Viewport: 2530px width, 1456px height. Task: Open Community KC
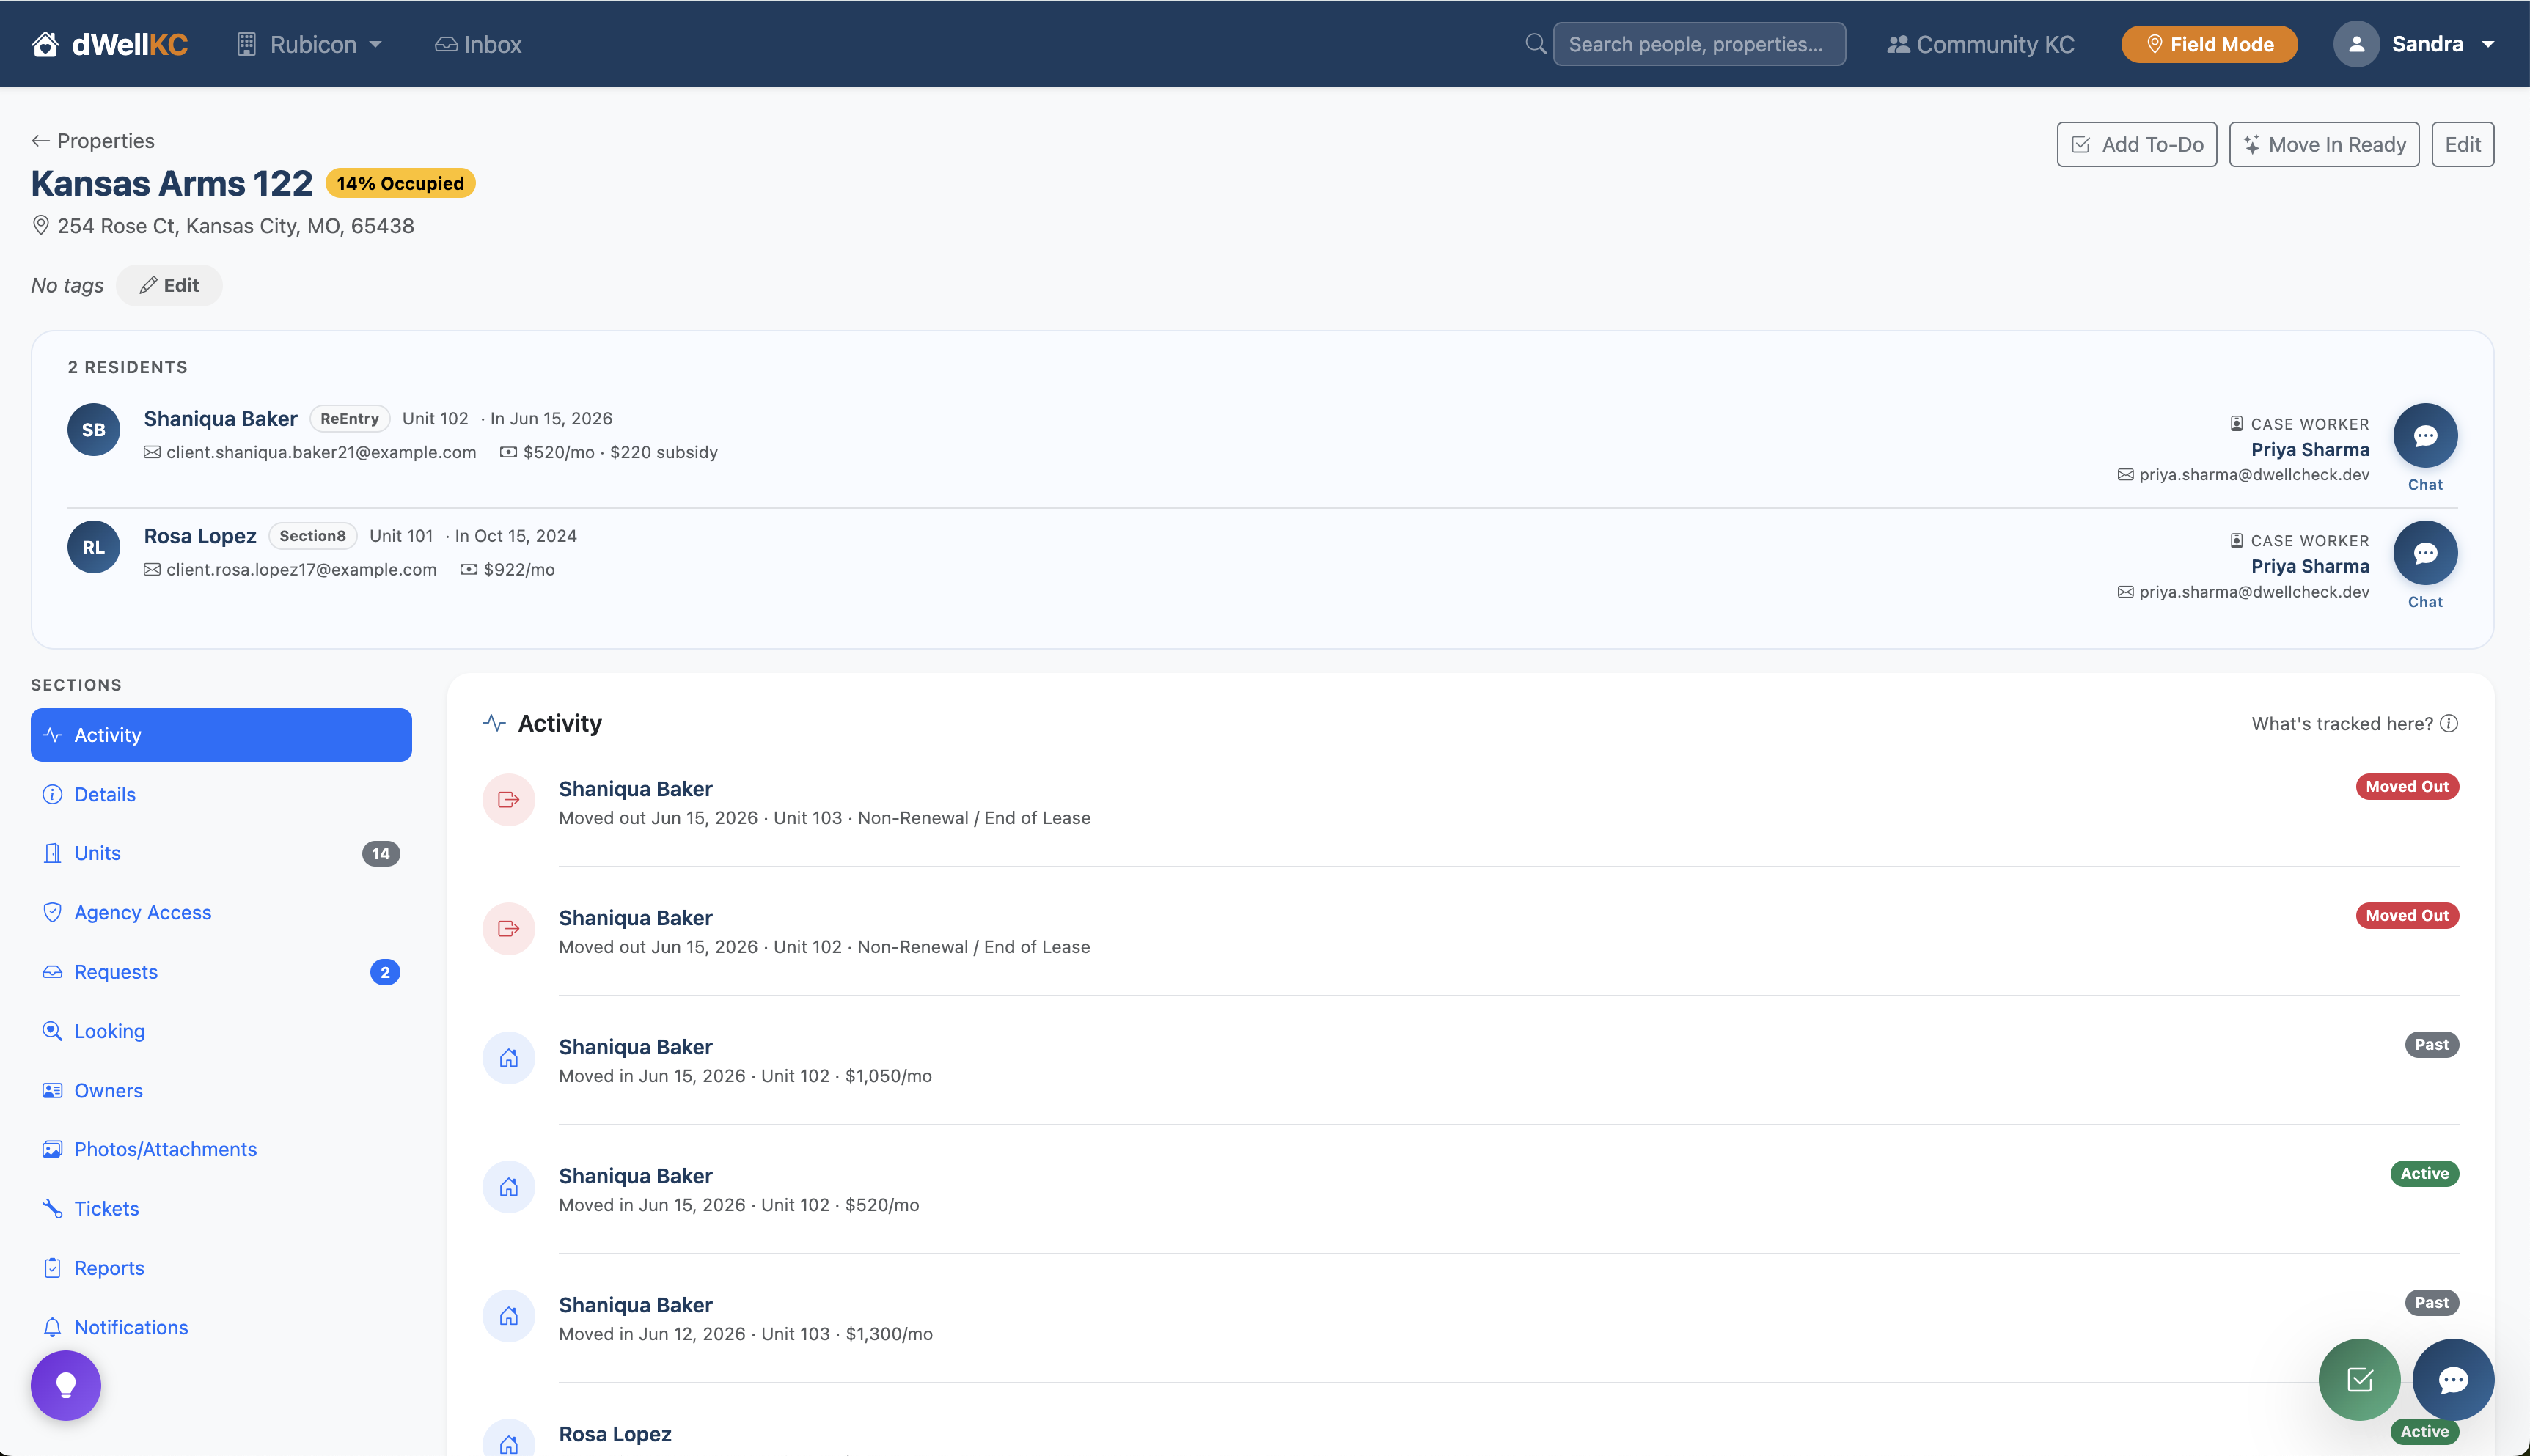(1980, 44)
